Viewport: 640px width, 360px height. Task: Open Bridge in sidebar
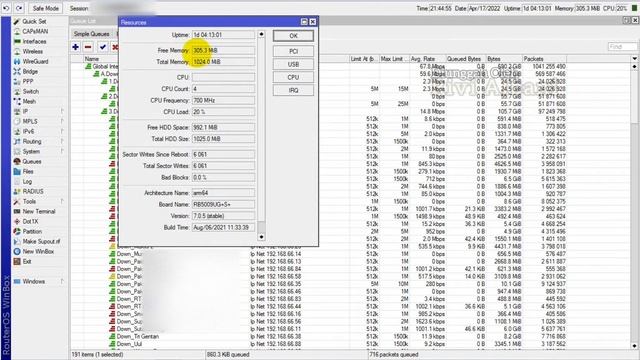pyautogui.click(x=30, y=71)
